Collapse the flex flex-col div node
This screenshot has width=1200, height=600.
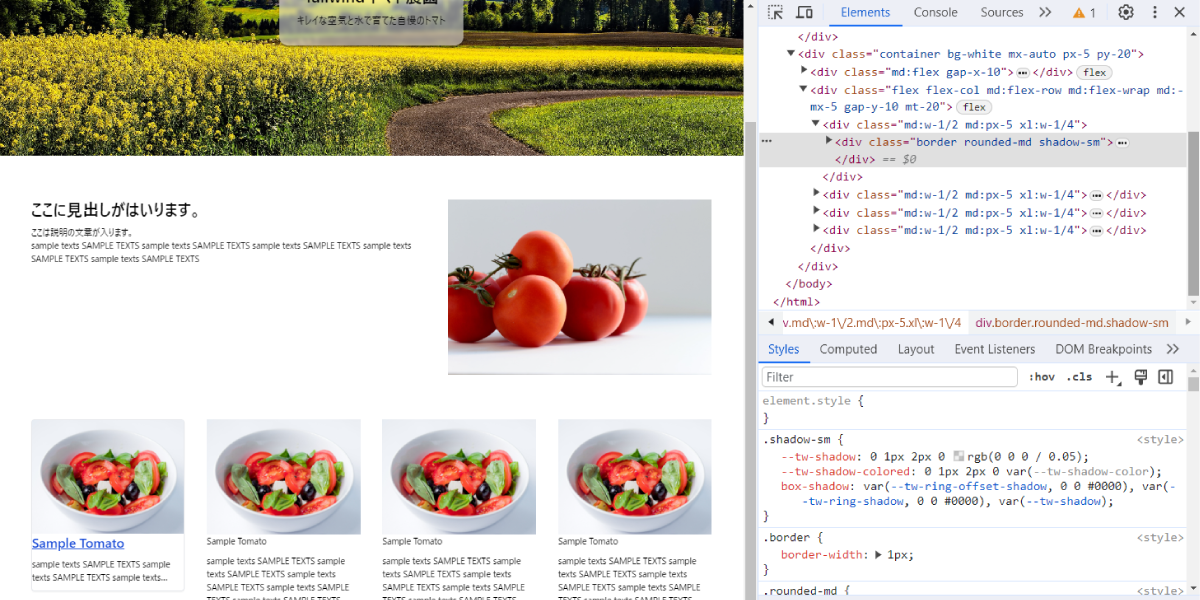[804, 89]
